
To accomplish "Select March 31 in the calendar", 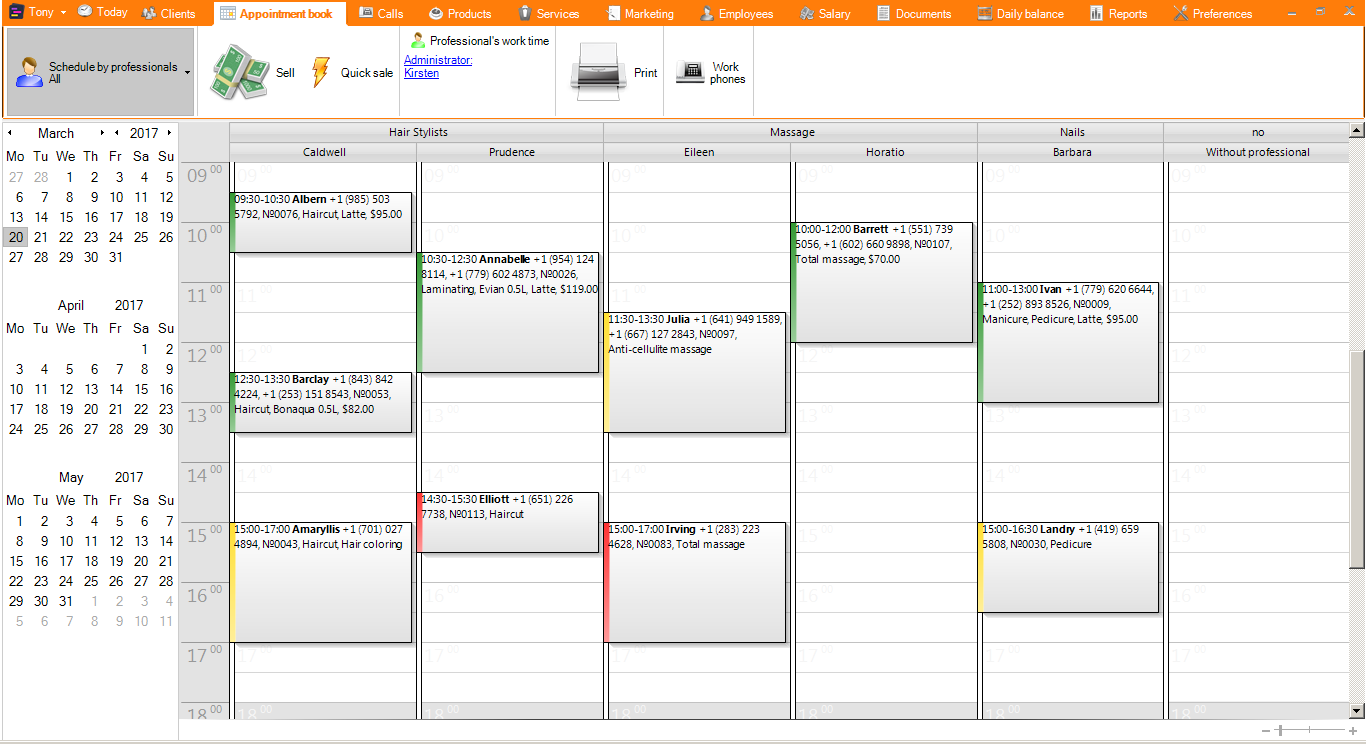I will click(116, 257).
